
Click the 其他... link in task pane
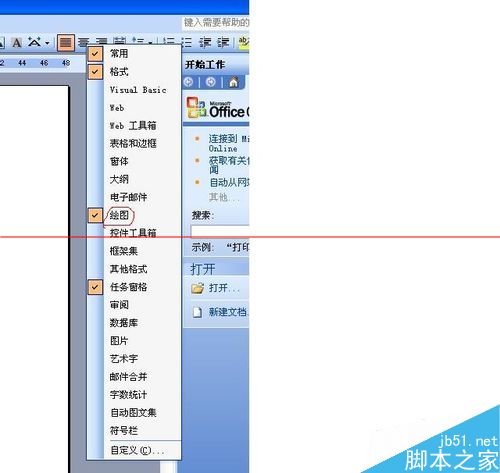pos(224,198)
